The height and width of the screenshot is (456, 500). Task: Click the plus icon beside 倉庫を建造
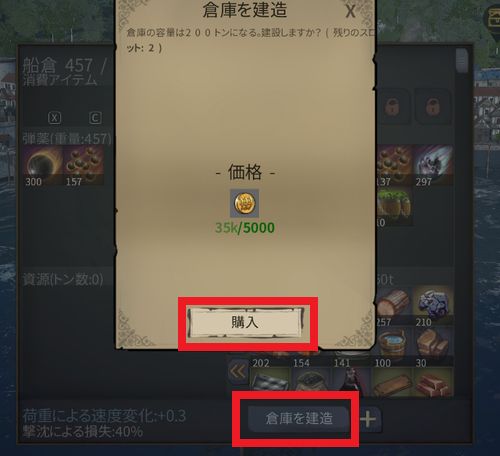point(368,419)
